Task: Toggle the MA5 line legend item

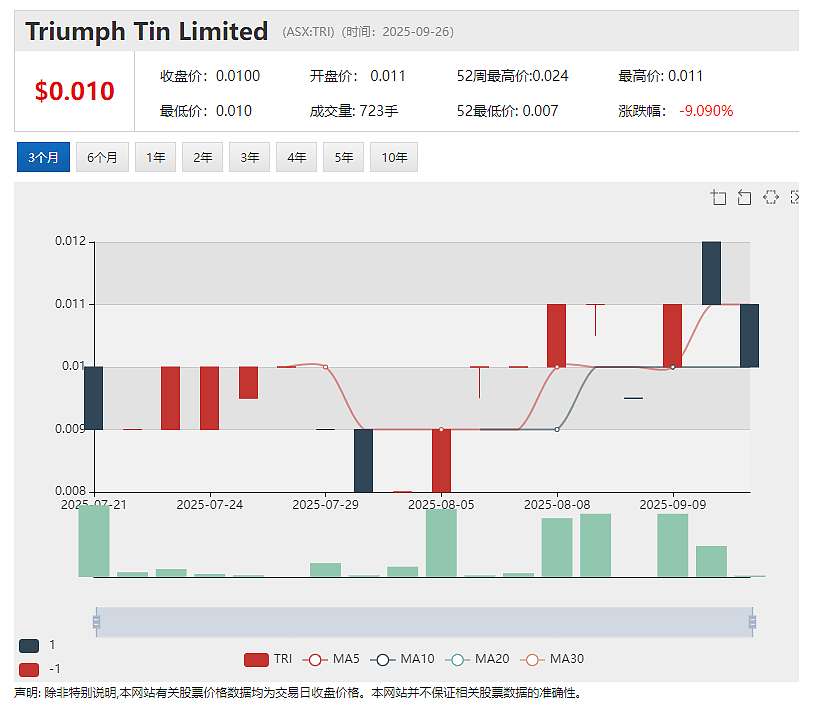Action: click(x=331, y=659)
